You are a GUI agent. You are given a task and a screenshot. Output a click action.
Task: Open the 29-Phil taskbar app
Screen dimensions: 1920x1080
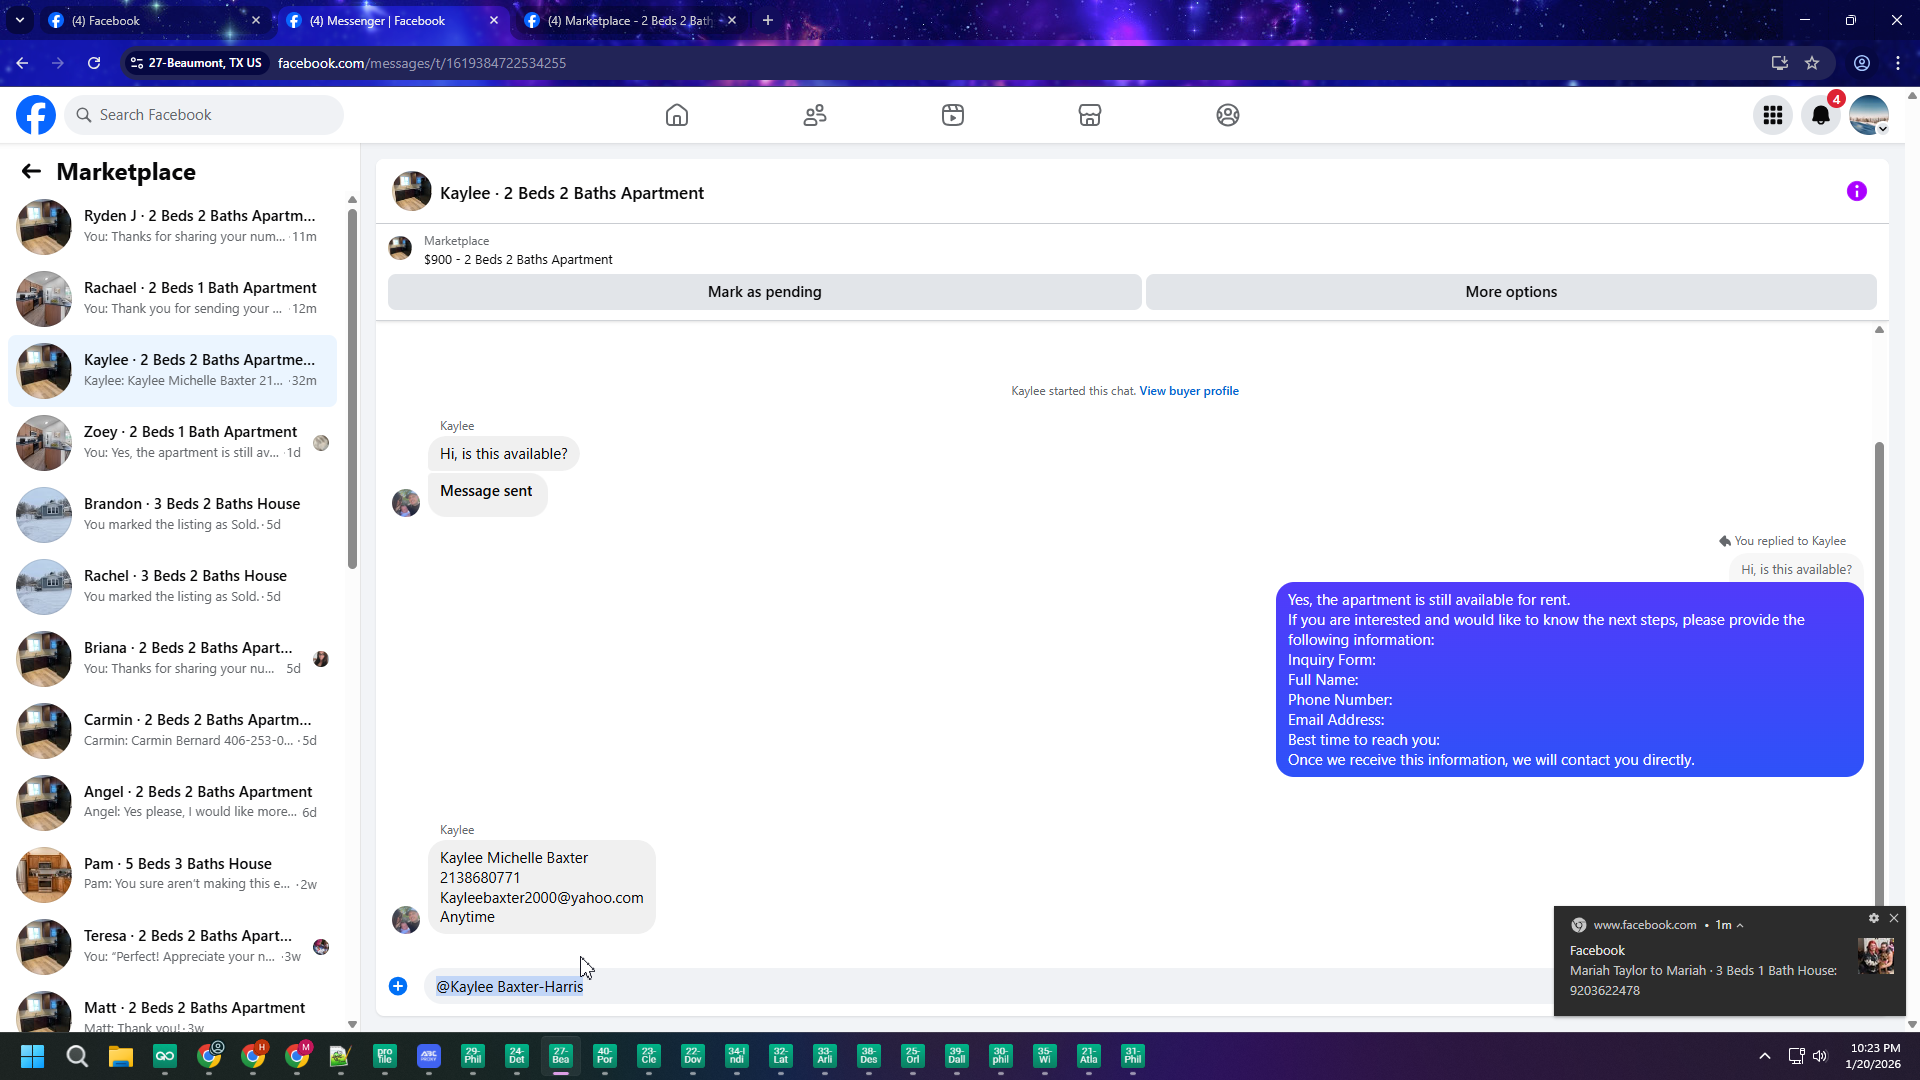point(473,1056)
